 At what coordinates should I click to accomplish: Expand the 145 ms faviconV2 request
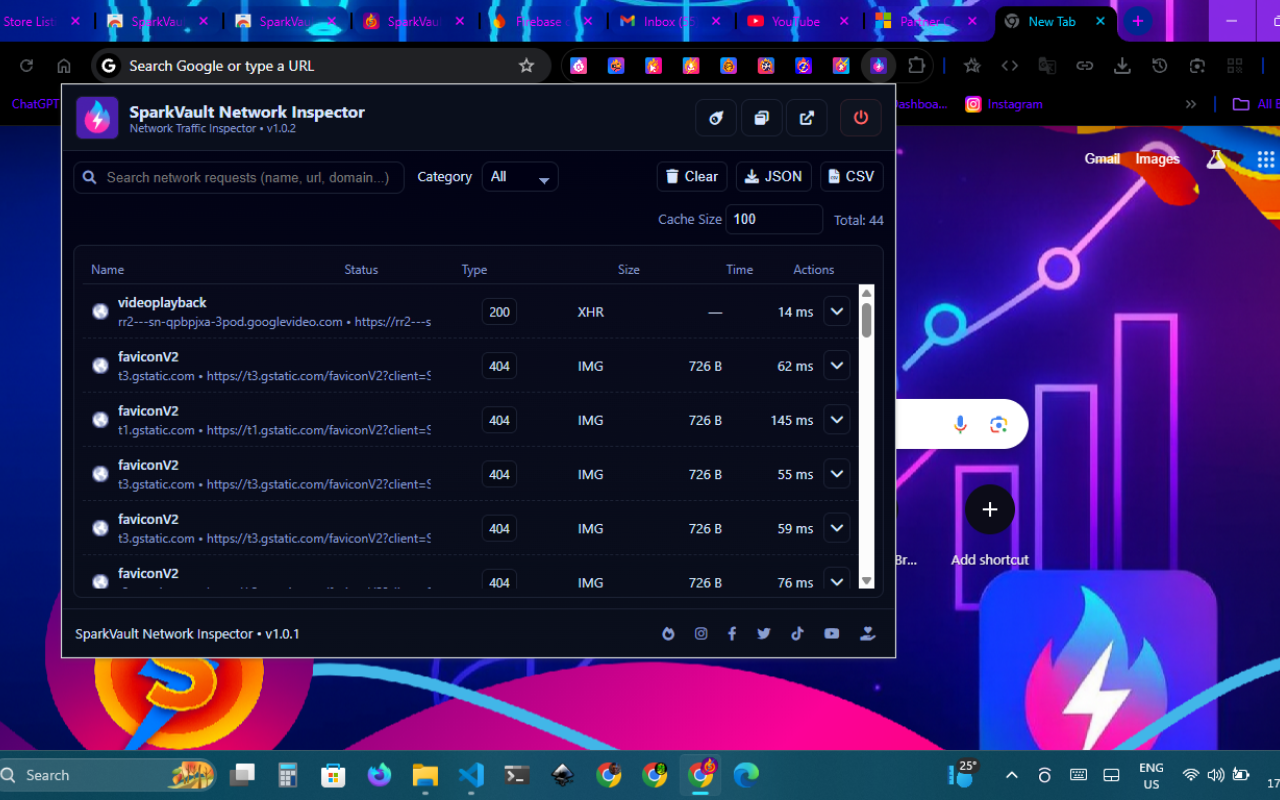(837, 420)
